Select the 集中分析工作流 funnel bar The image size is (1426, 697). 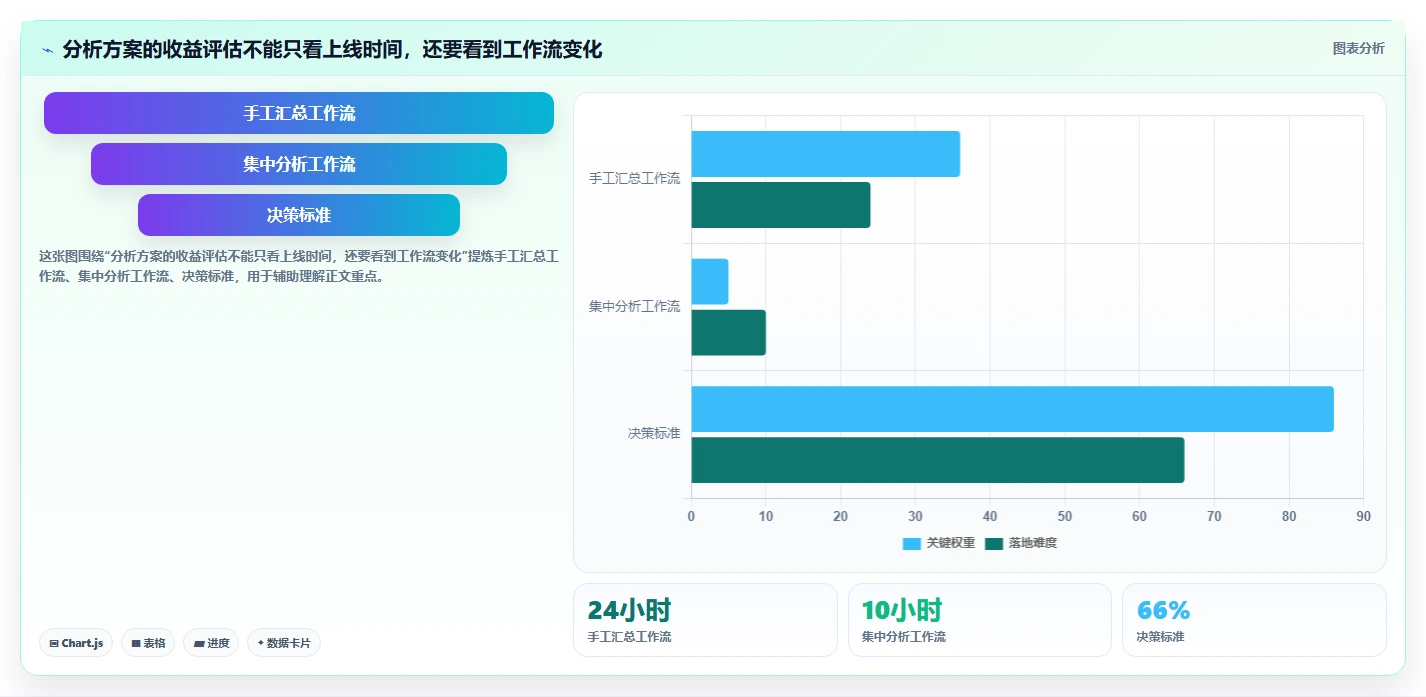point(299,164)
